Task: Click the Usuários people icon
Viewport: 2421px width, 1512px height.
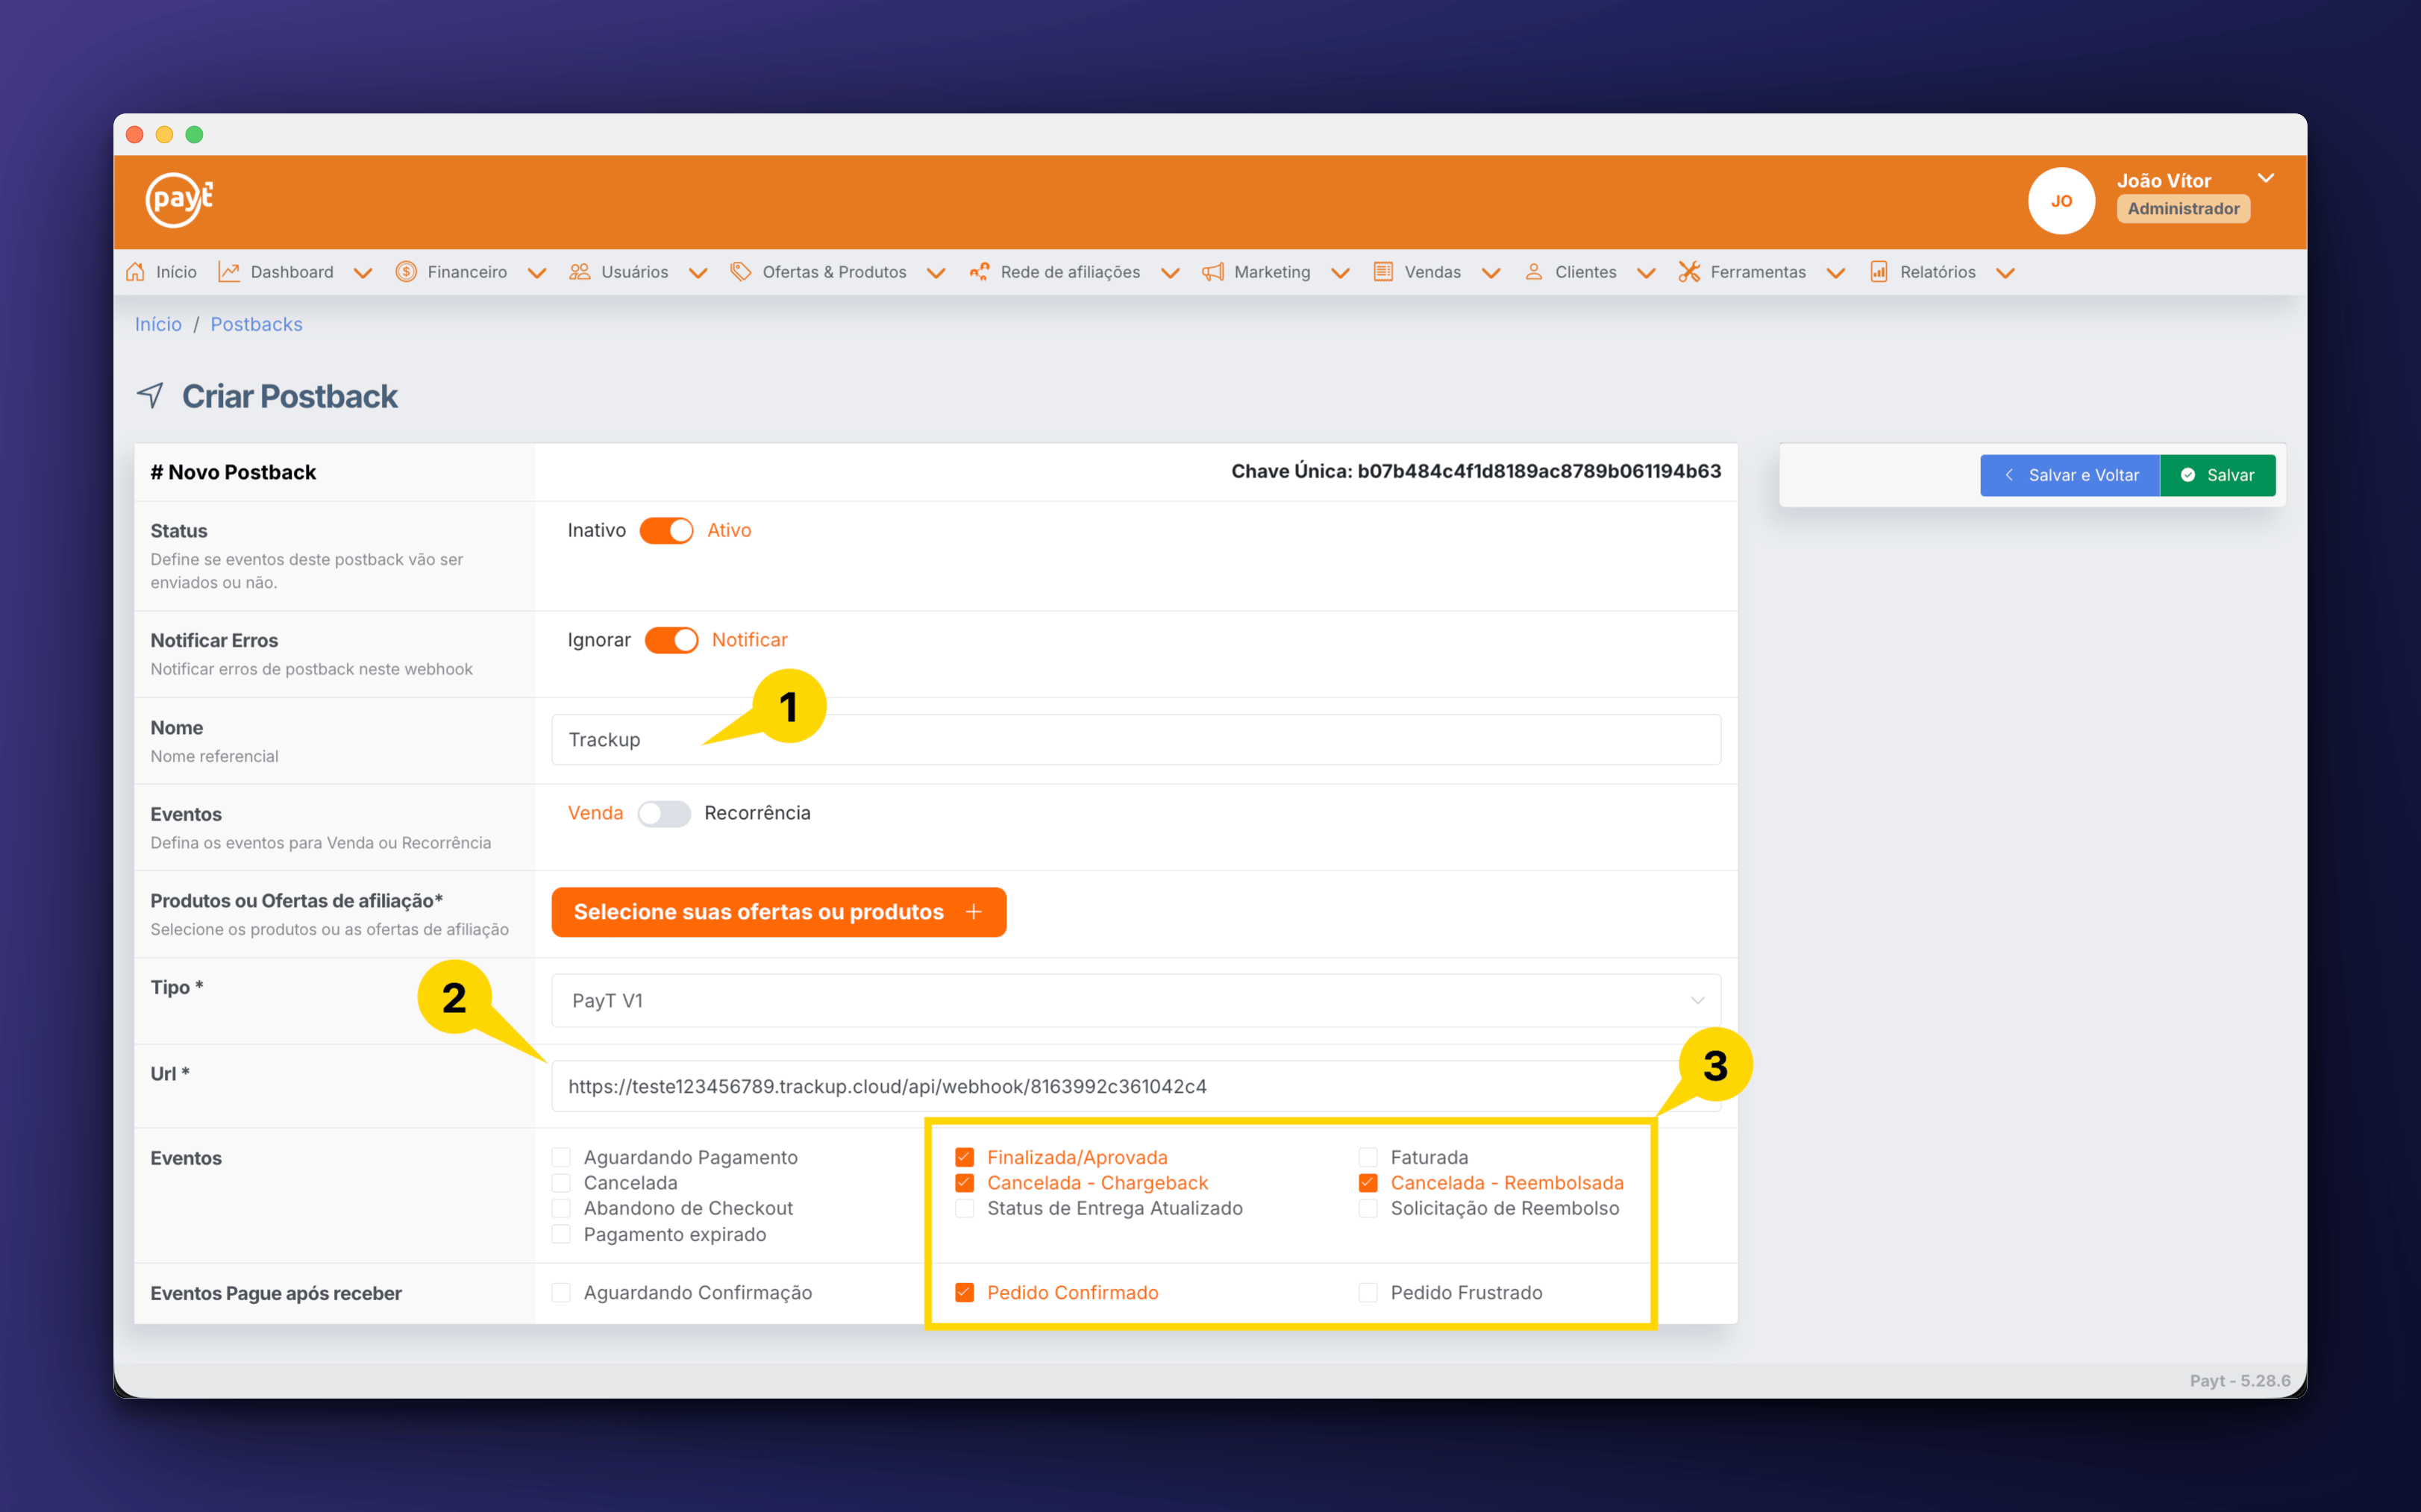Action: point(579,272)
